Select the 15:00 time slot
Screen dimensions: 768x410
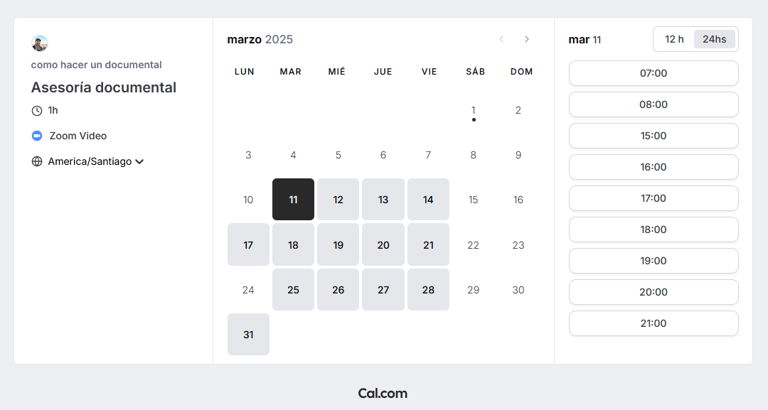click(653, 136)
